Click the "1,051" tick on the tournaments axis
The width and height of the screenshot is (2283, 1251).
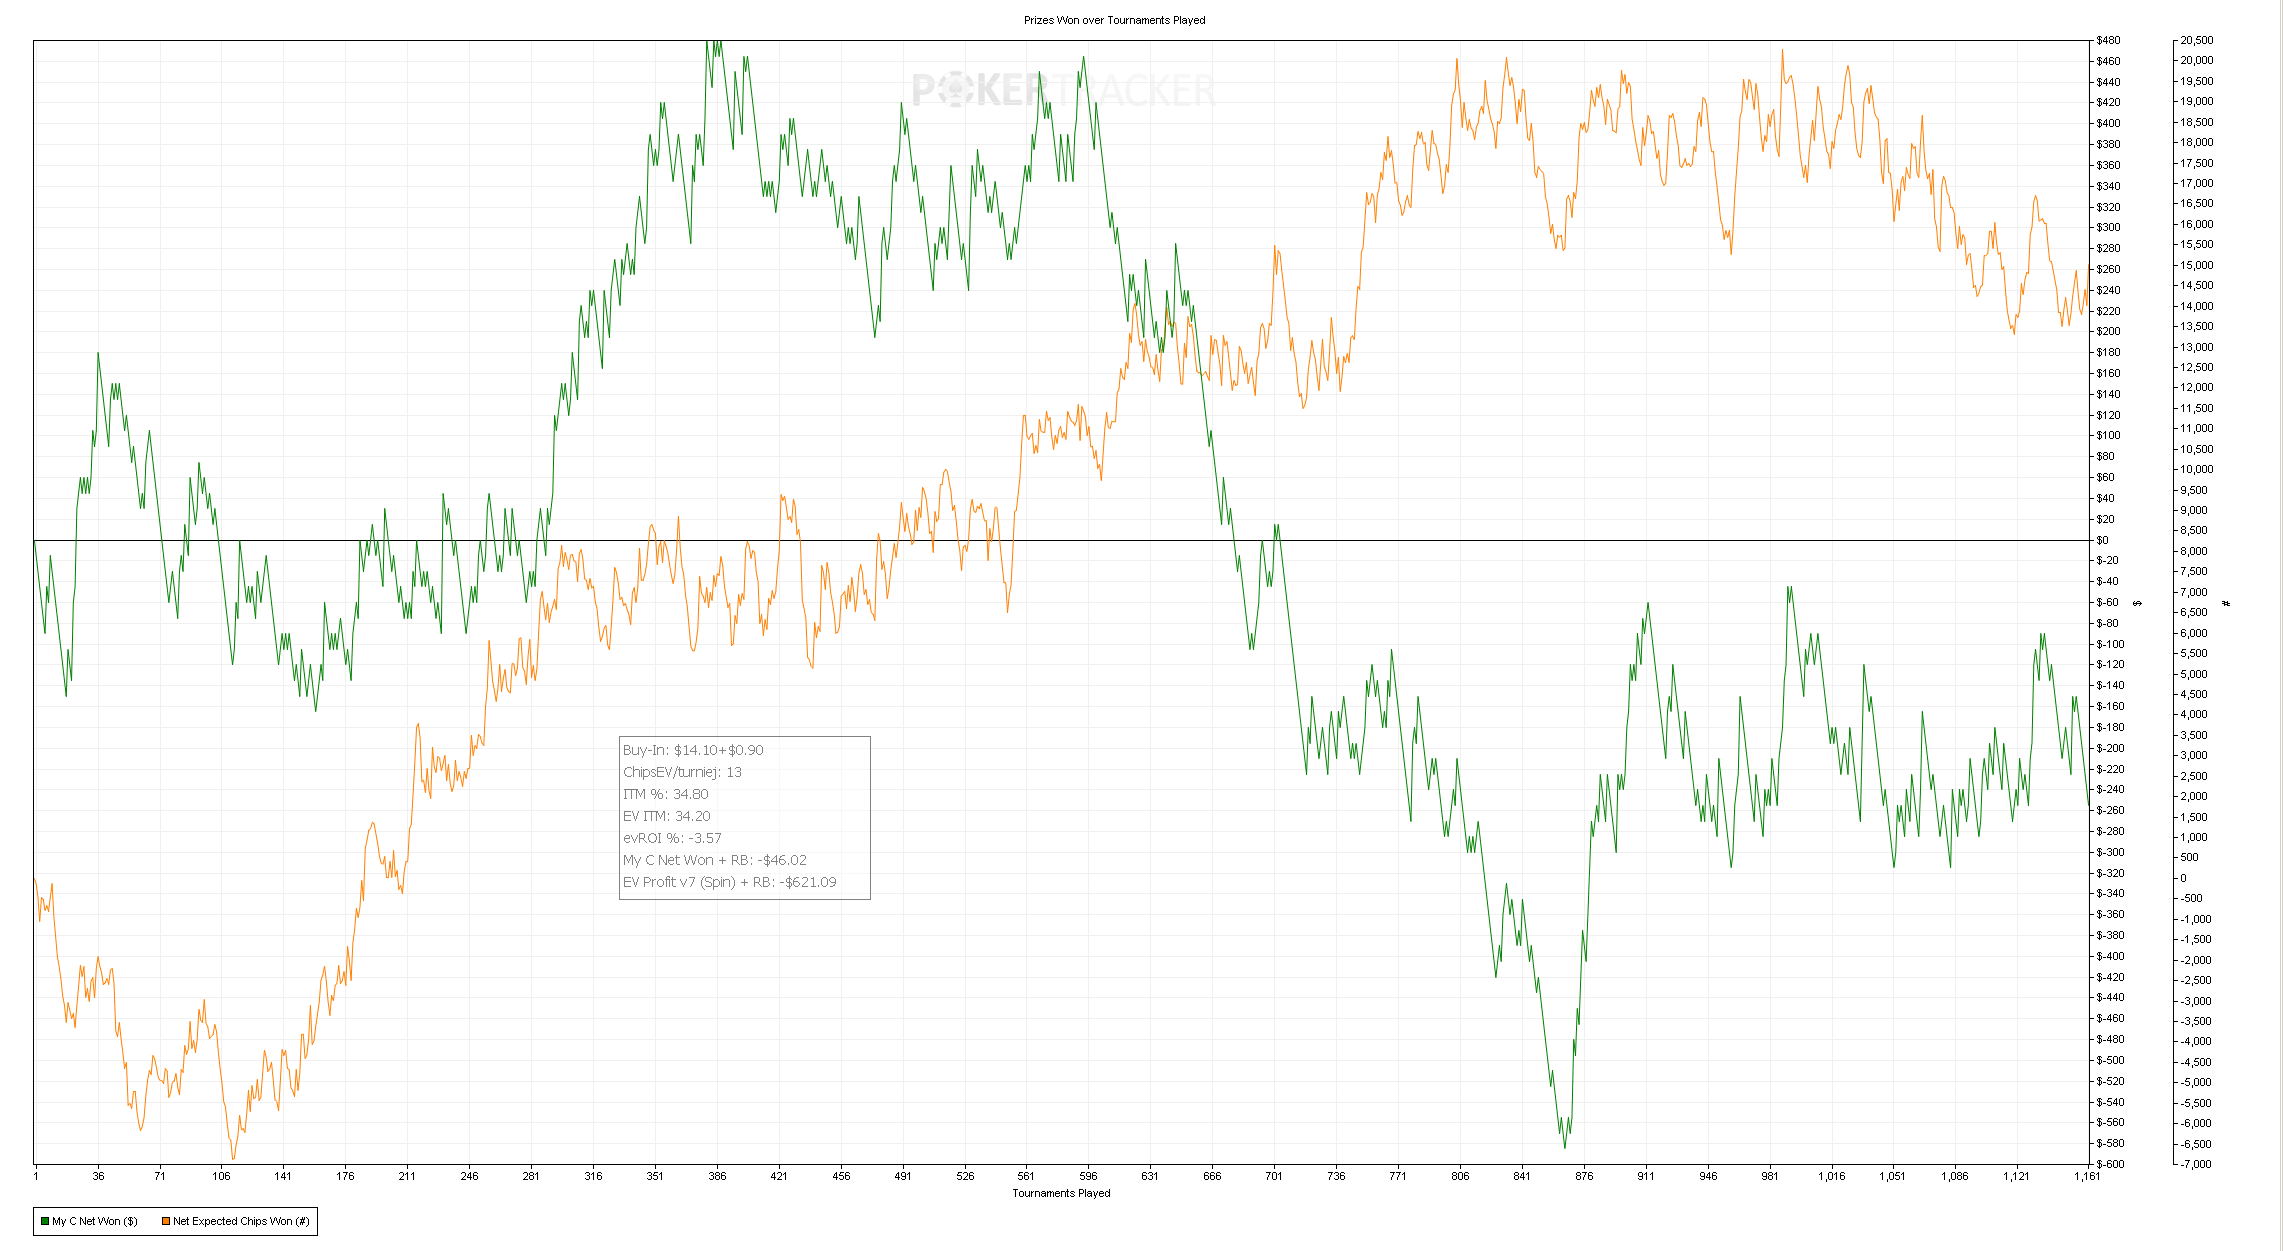1892,1176
